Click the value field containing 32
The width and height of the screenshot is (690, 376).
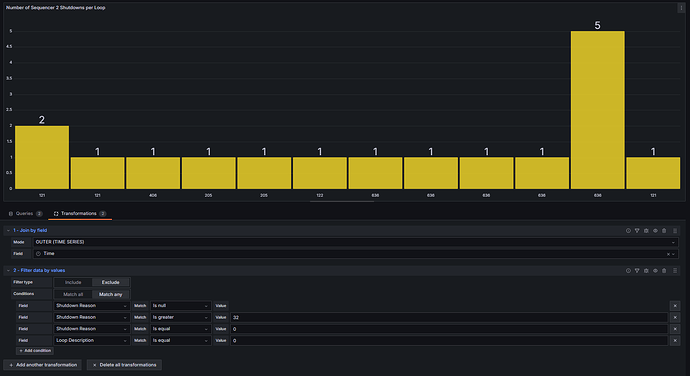(x=449, y=317)
